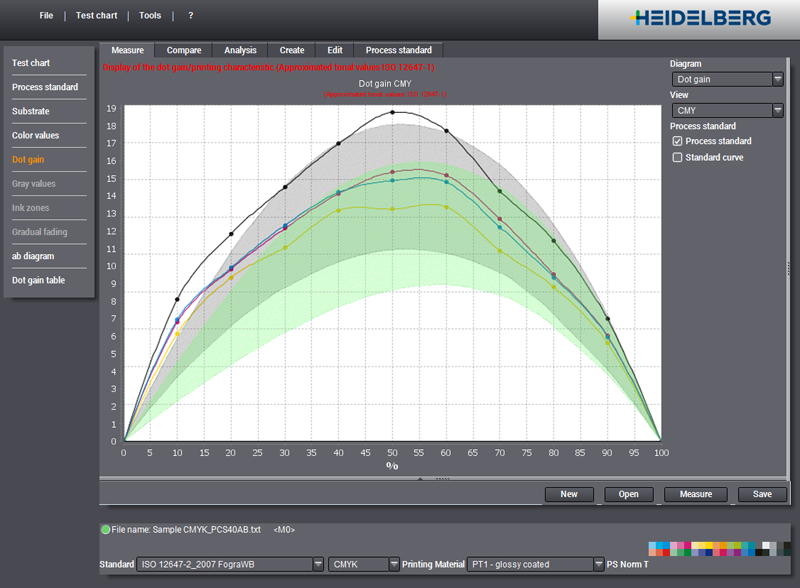Uncheck the Process standard checkbox
The height and width of the screenshot is (588, 800).
(677, 141)
